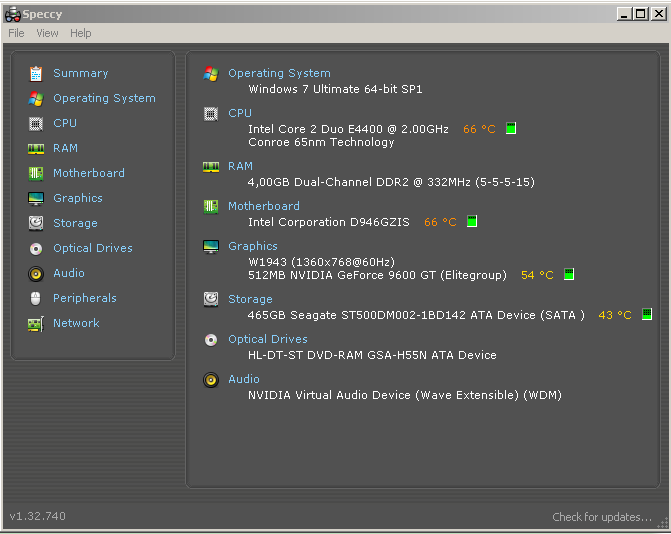Screen dimensions: 671x534
Task: Click the version number v1.32.740
Action: (x=38, y=516)
